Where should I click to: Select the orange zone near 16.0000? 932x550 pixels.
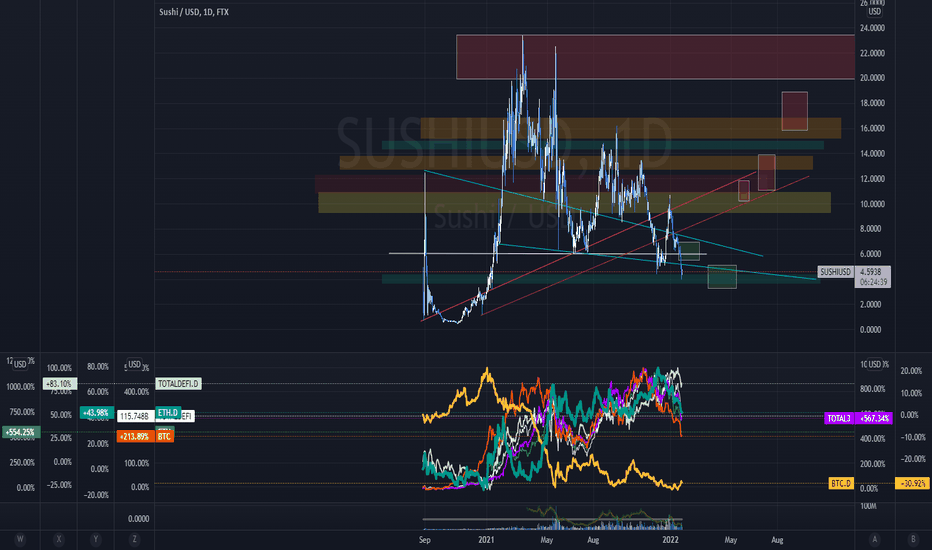[631, 128]
